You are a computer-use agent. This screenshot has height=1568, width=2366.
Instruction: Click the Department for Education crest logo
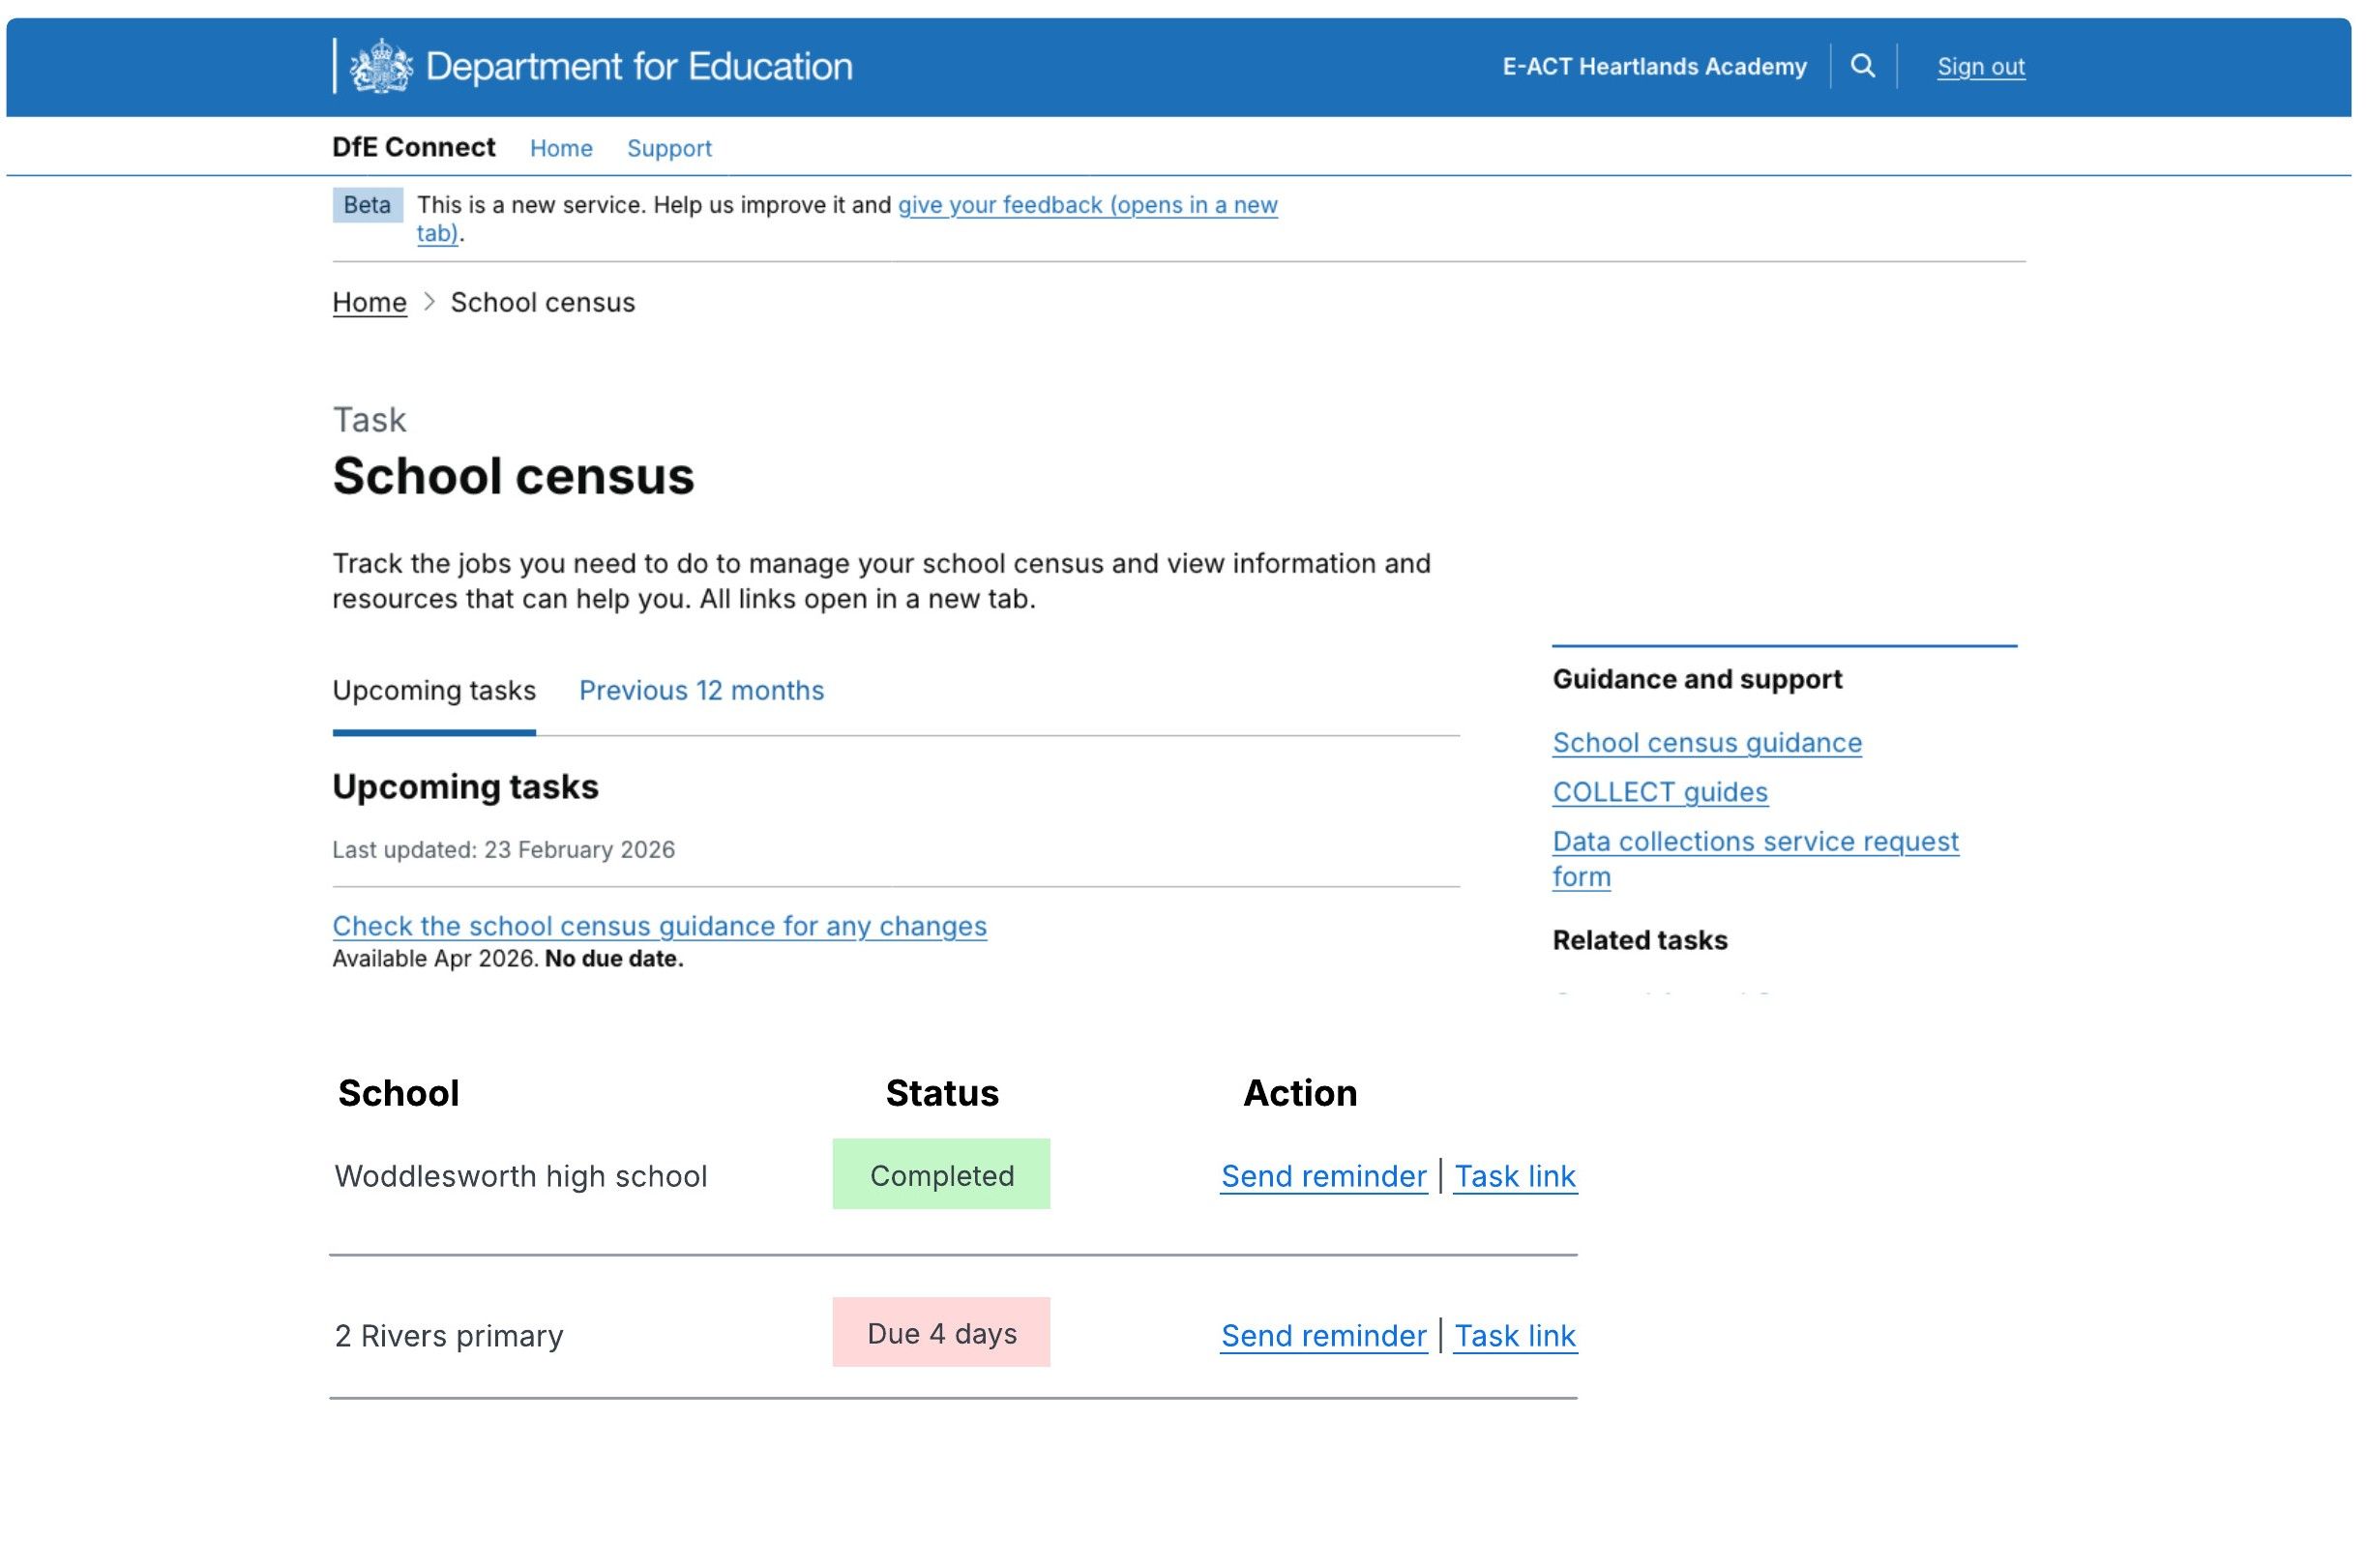(380, 65)
